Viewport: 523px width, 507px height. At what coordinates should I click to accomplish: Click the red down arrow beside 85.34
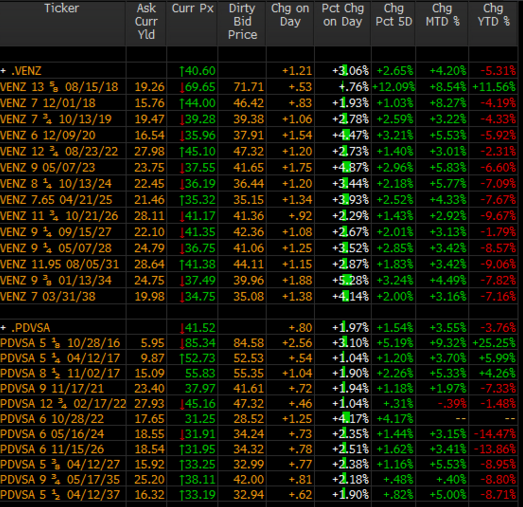[x=182, y=343]
